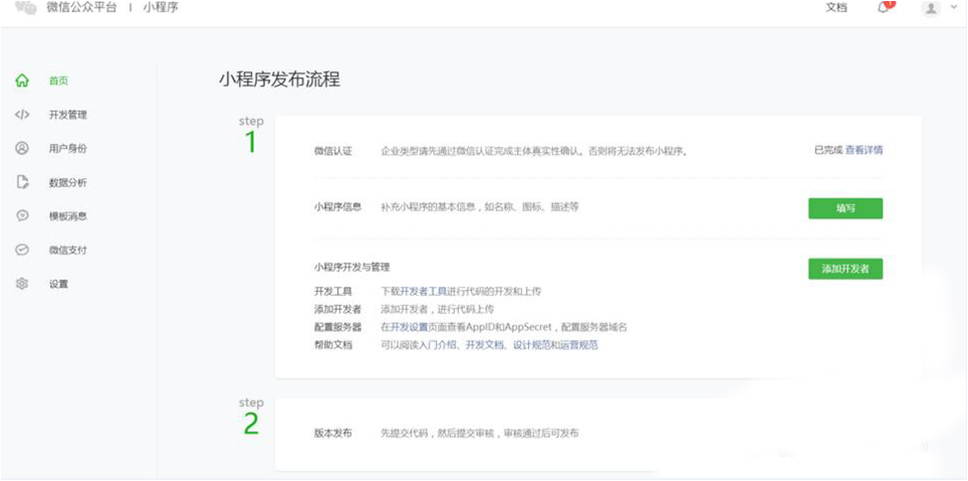Click the 小程序开发与管理 section title

(x=352, y=267)
